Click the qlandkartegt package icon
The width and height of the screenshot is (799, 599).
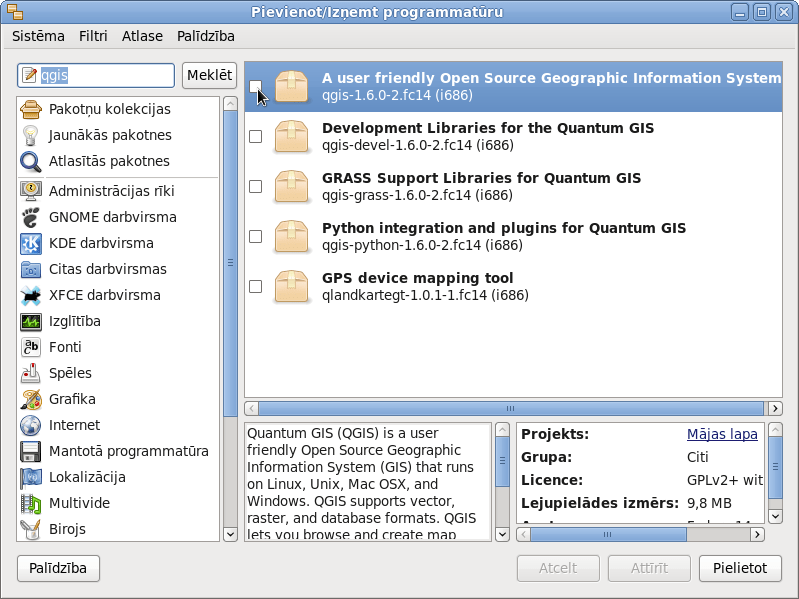[x=291, y=286]
